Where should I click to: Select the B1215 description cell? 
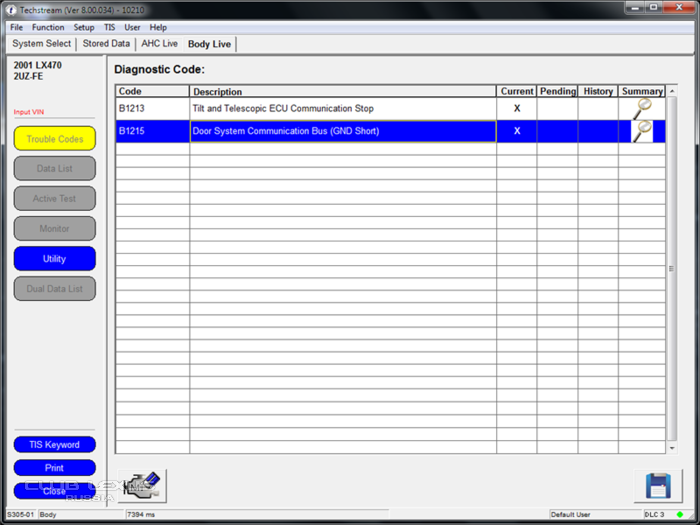coord(343,131)
